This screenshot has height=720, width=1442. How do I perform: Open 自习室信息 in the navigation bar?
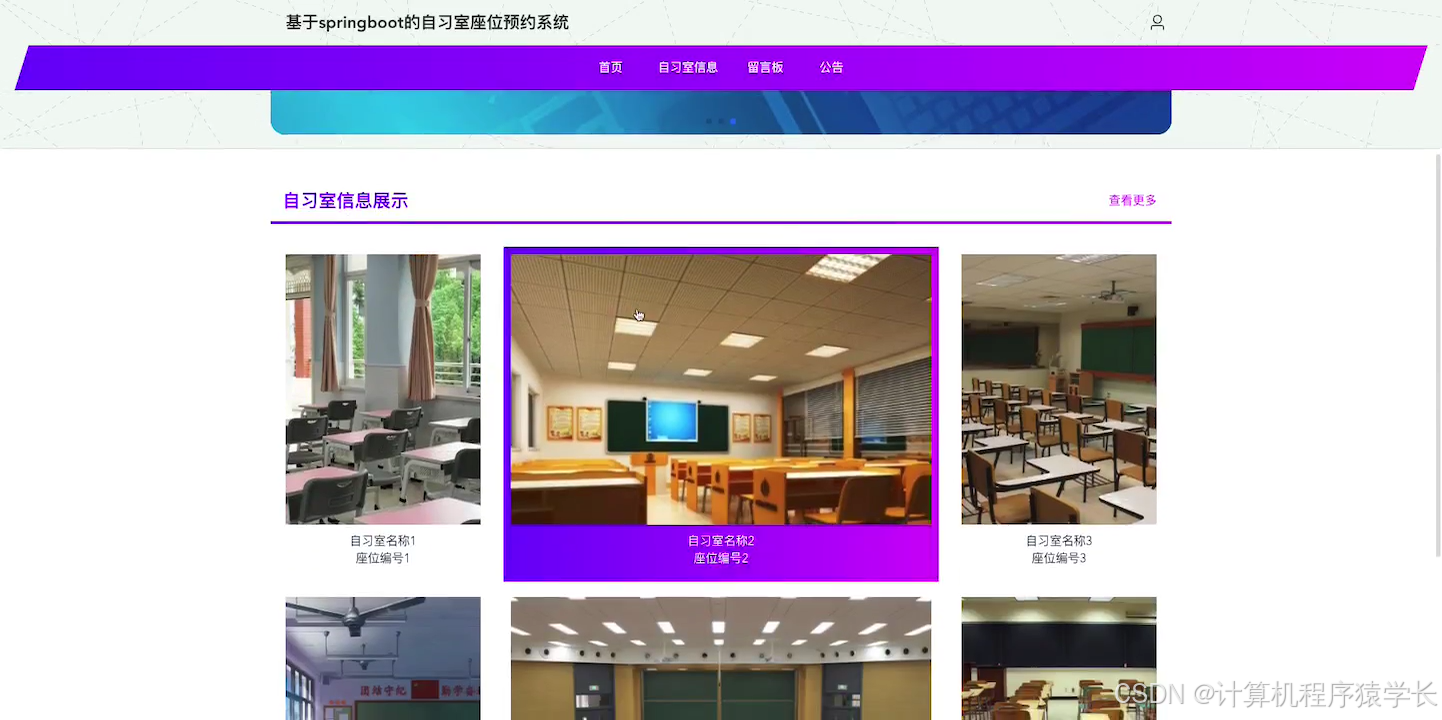click(687, 67)
